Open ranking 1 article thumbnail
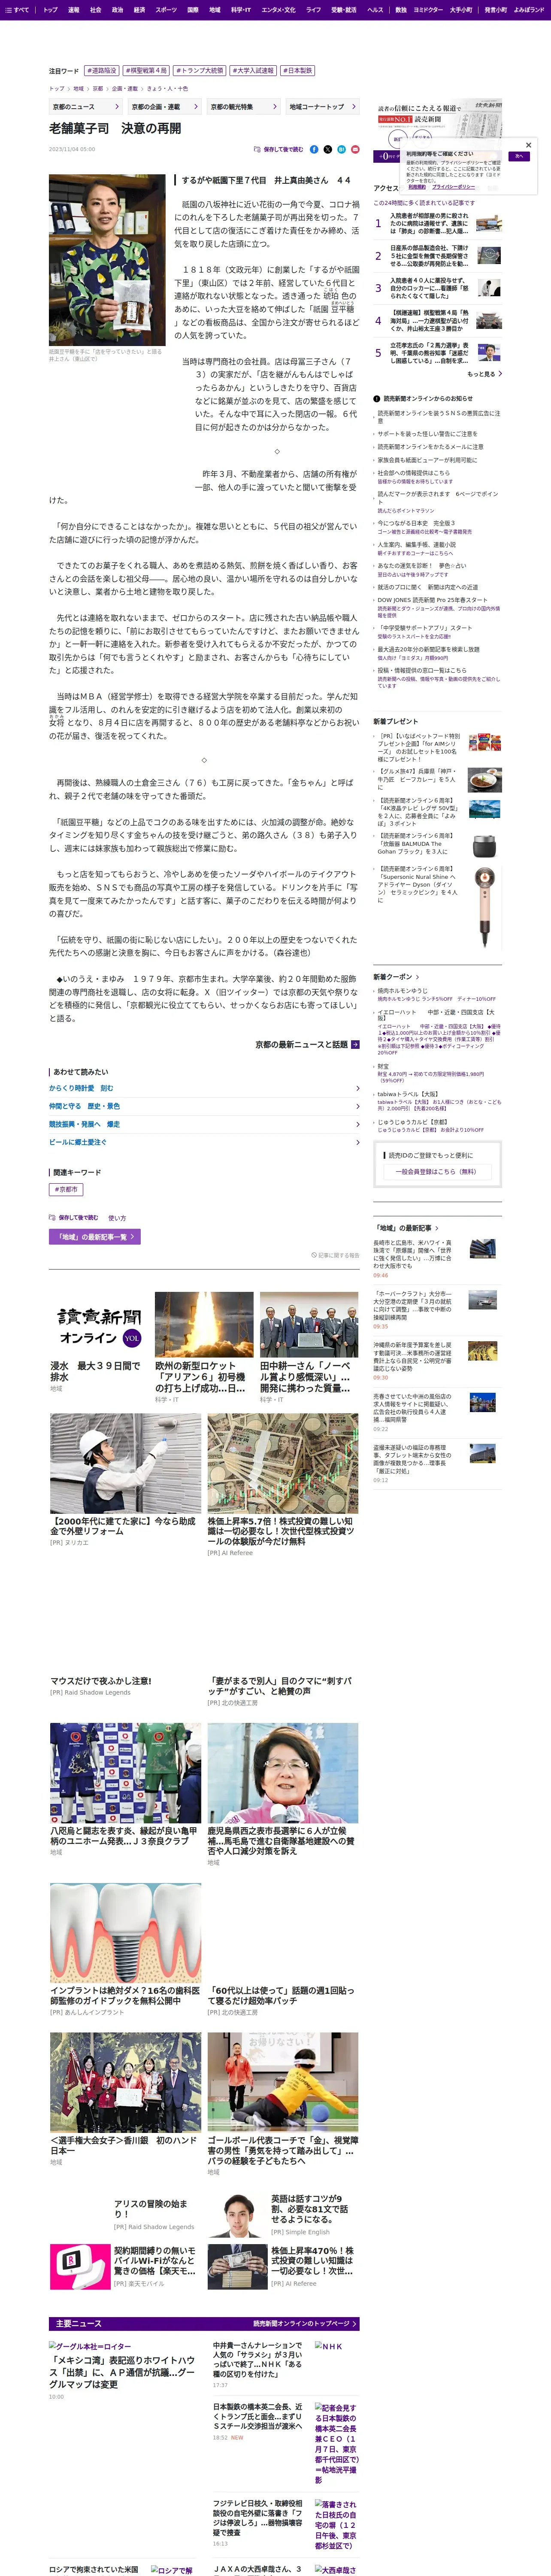This screenshot has width=551, height=2576. [x=489, y=223]
